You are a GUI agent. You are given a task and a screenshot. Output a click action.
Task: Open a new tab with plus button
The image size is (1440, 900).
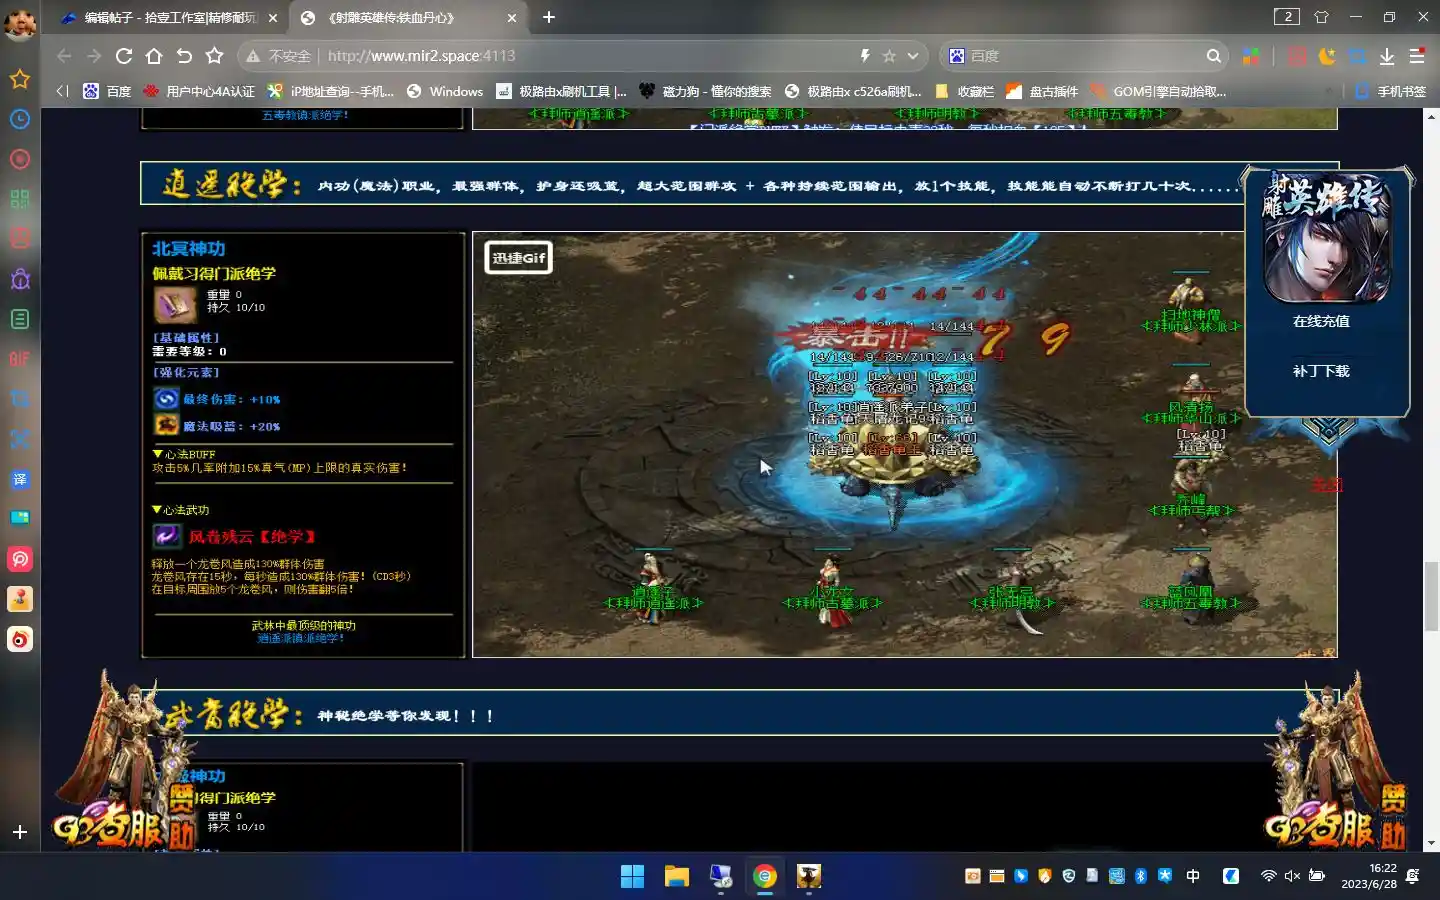pos(549,17)
